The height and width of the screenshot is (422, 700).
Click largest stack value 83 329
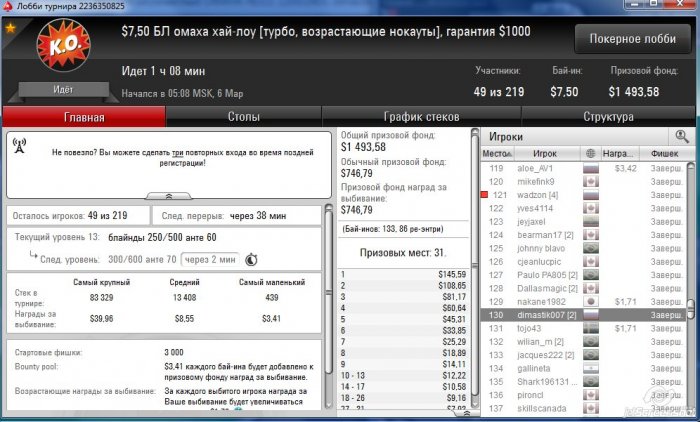click(101, 297)
